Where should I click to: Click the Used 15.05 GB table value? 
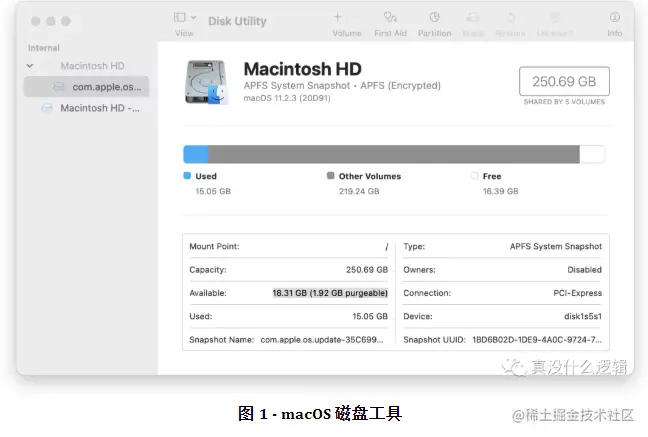(x=370, y=316)
